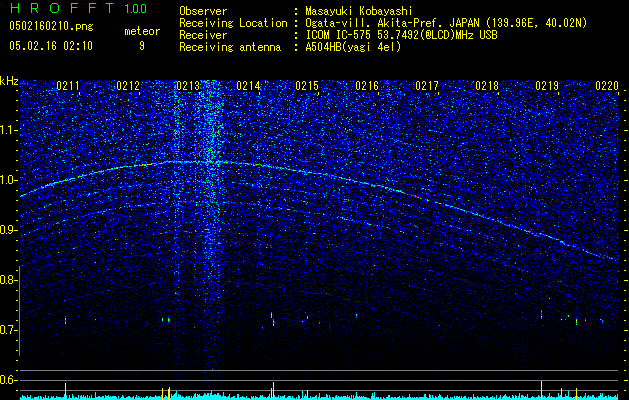The height and width of the screenshot is (400, 629).
Task: Click the file name 0502160210.png
Action: pyautogui.click(x=51, y=26)
